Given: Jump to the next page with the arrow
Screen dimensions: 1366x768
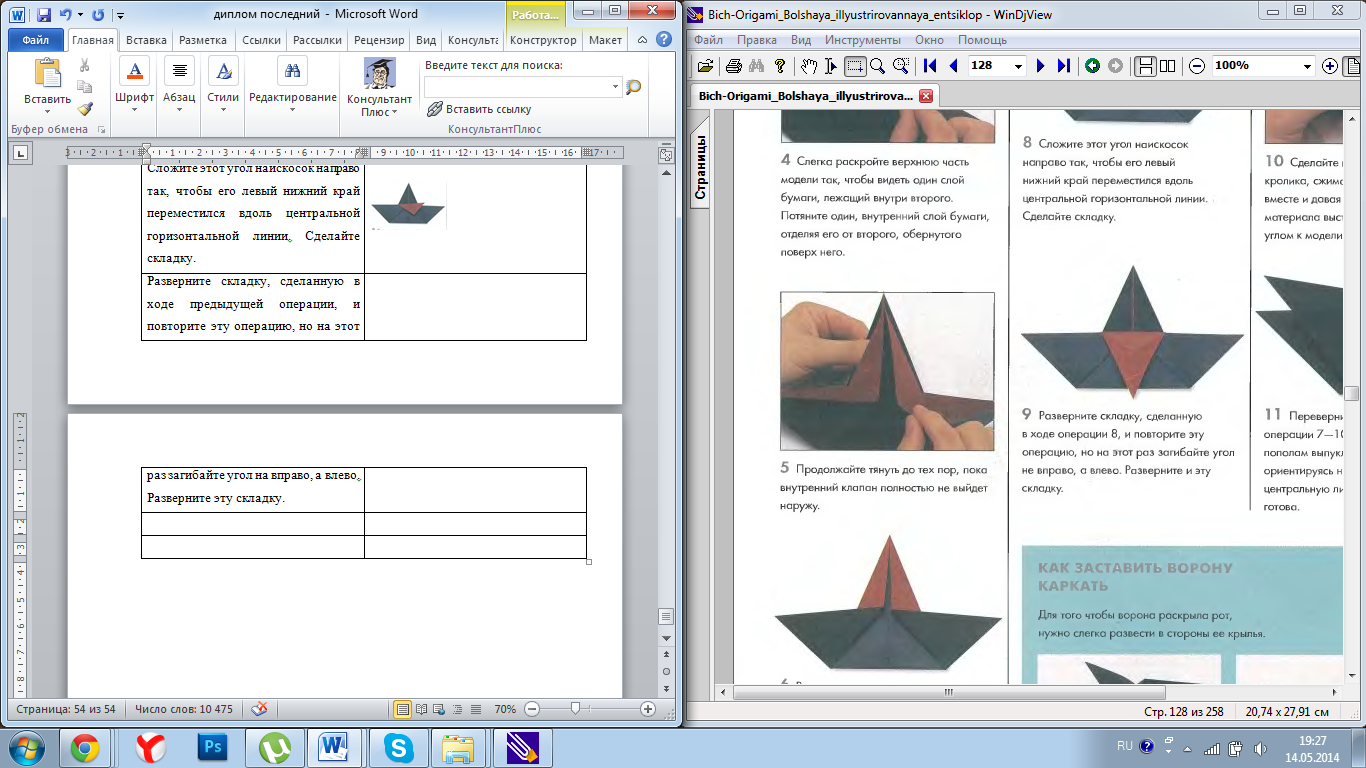Looking at the screenshot, I should (1041, 66).
